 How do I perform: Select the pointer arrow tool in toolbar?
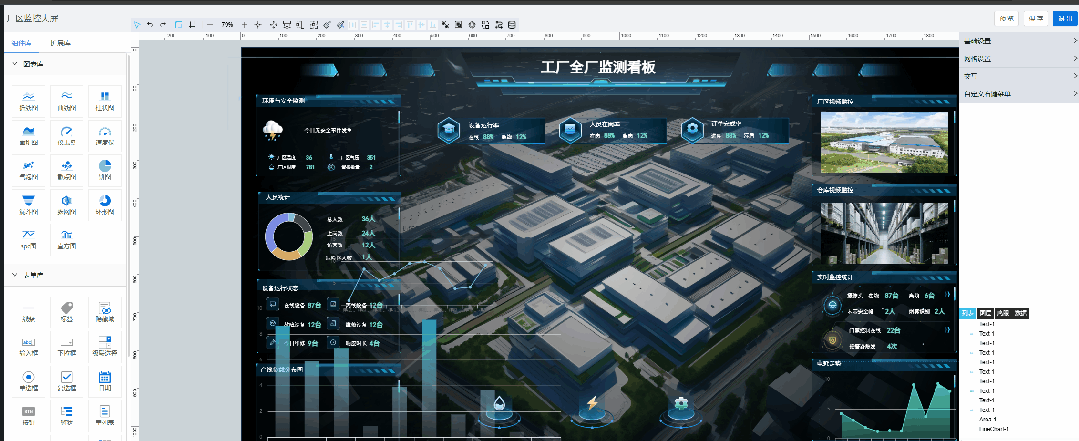pos(137,24)
